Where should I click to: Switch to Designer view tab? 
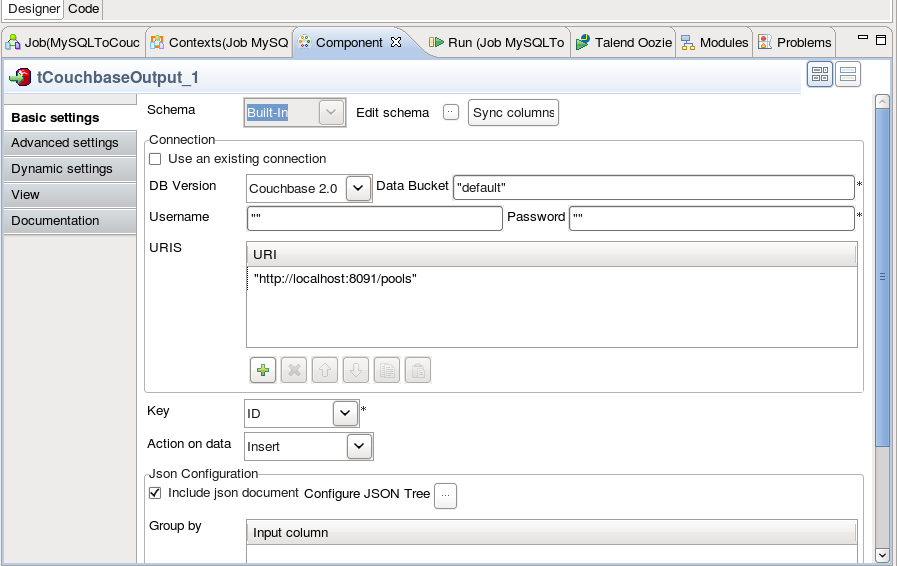tap(33, 9)
